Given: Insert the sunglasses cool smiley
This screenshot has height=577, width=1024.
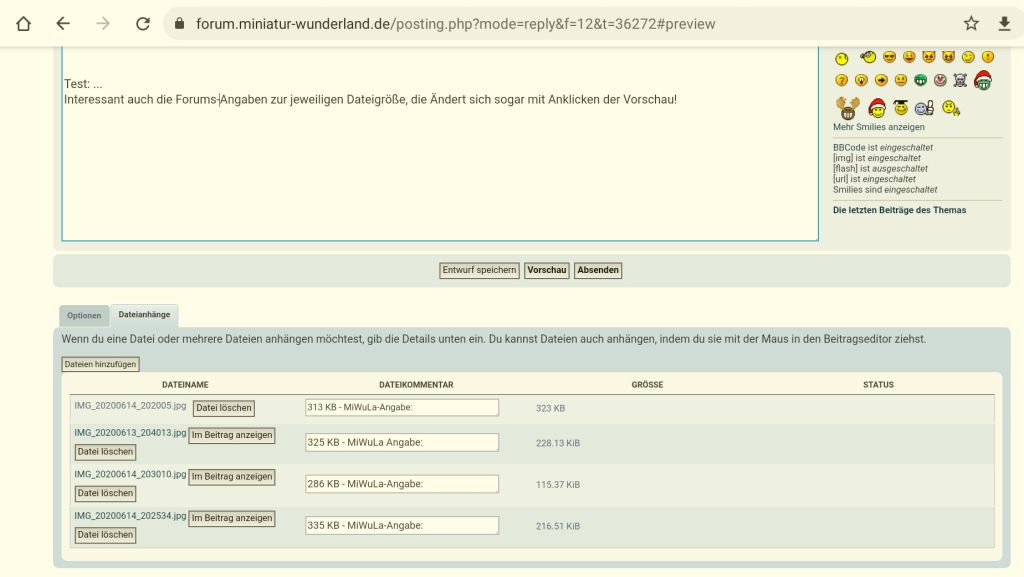Looking at the screenshot, I should point(889,57).
